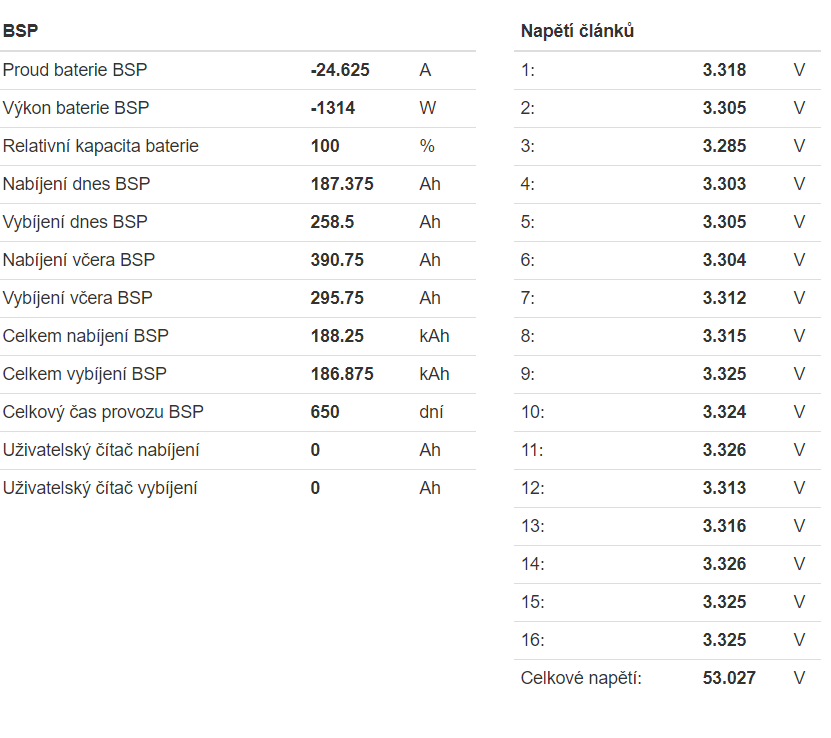Select the total voltage value 53.027
This screenshot has width=831, height=738.
pos(729,678)
